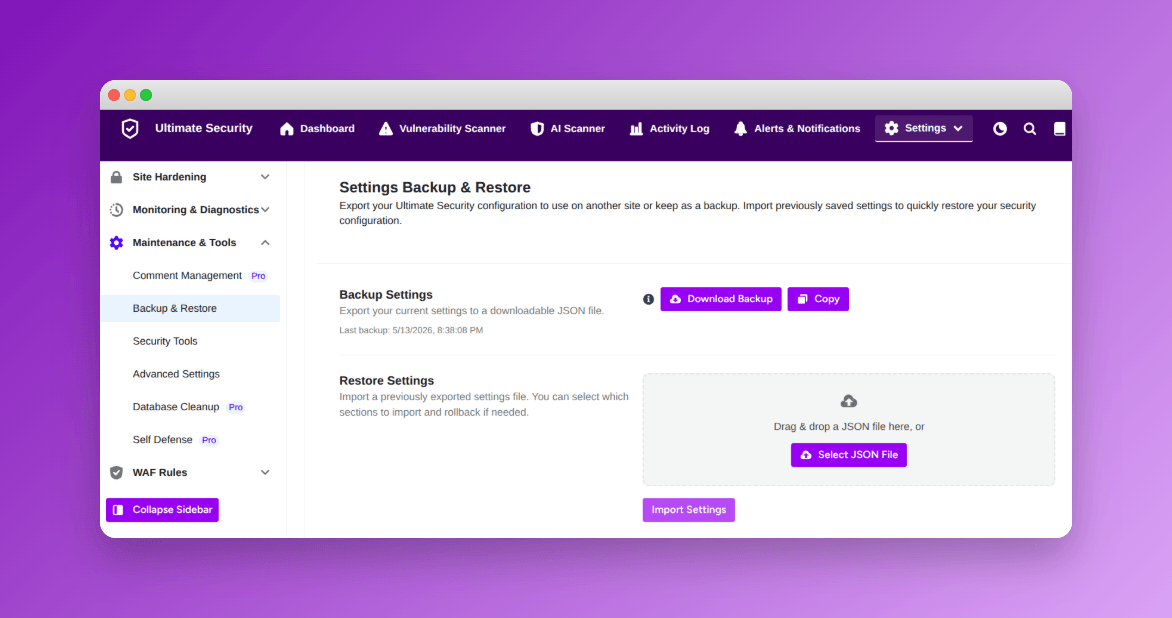
Task: Click the cloud upload icon in drop zone
Action: point(849,401)
